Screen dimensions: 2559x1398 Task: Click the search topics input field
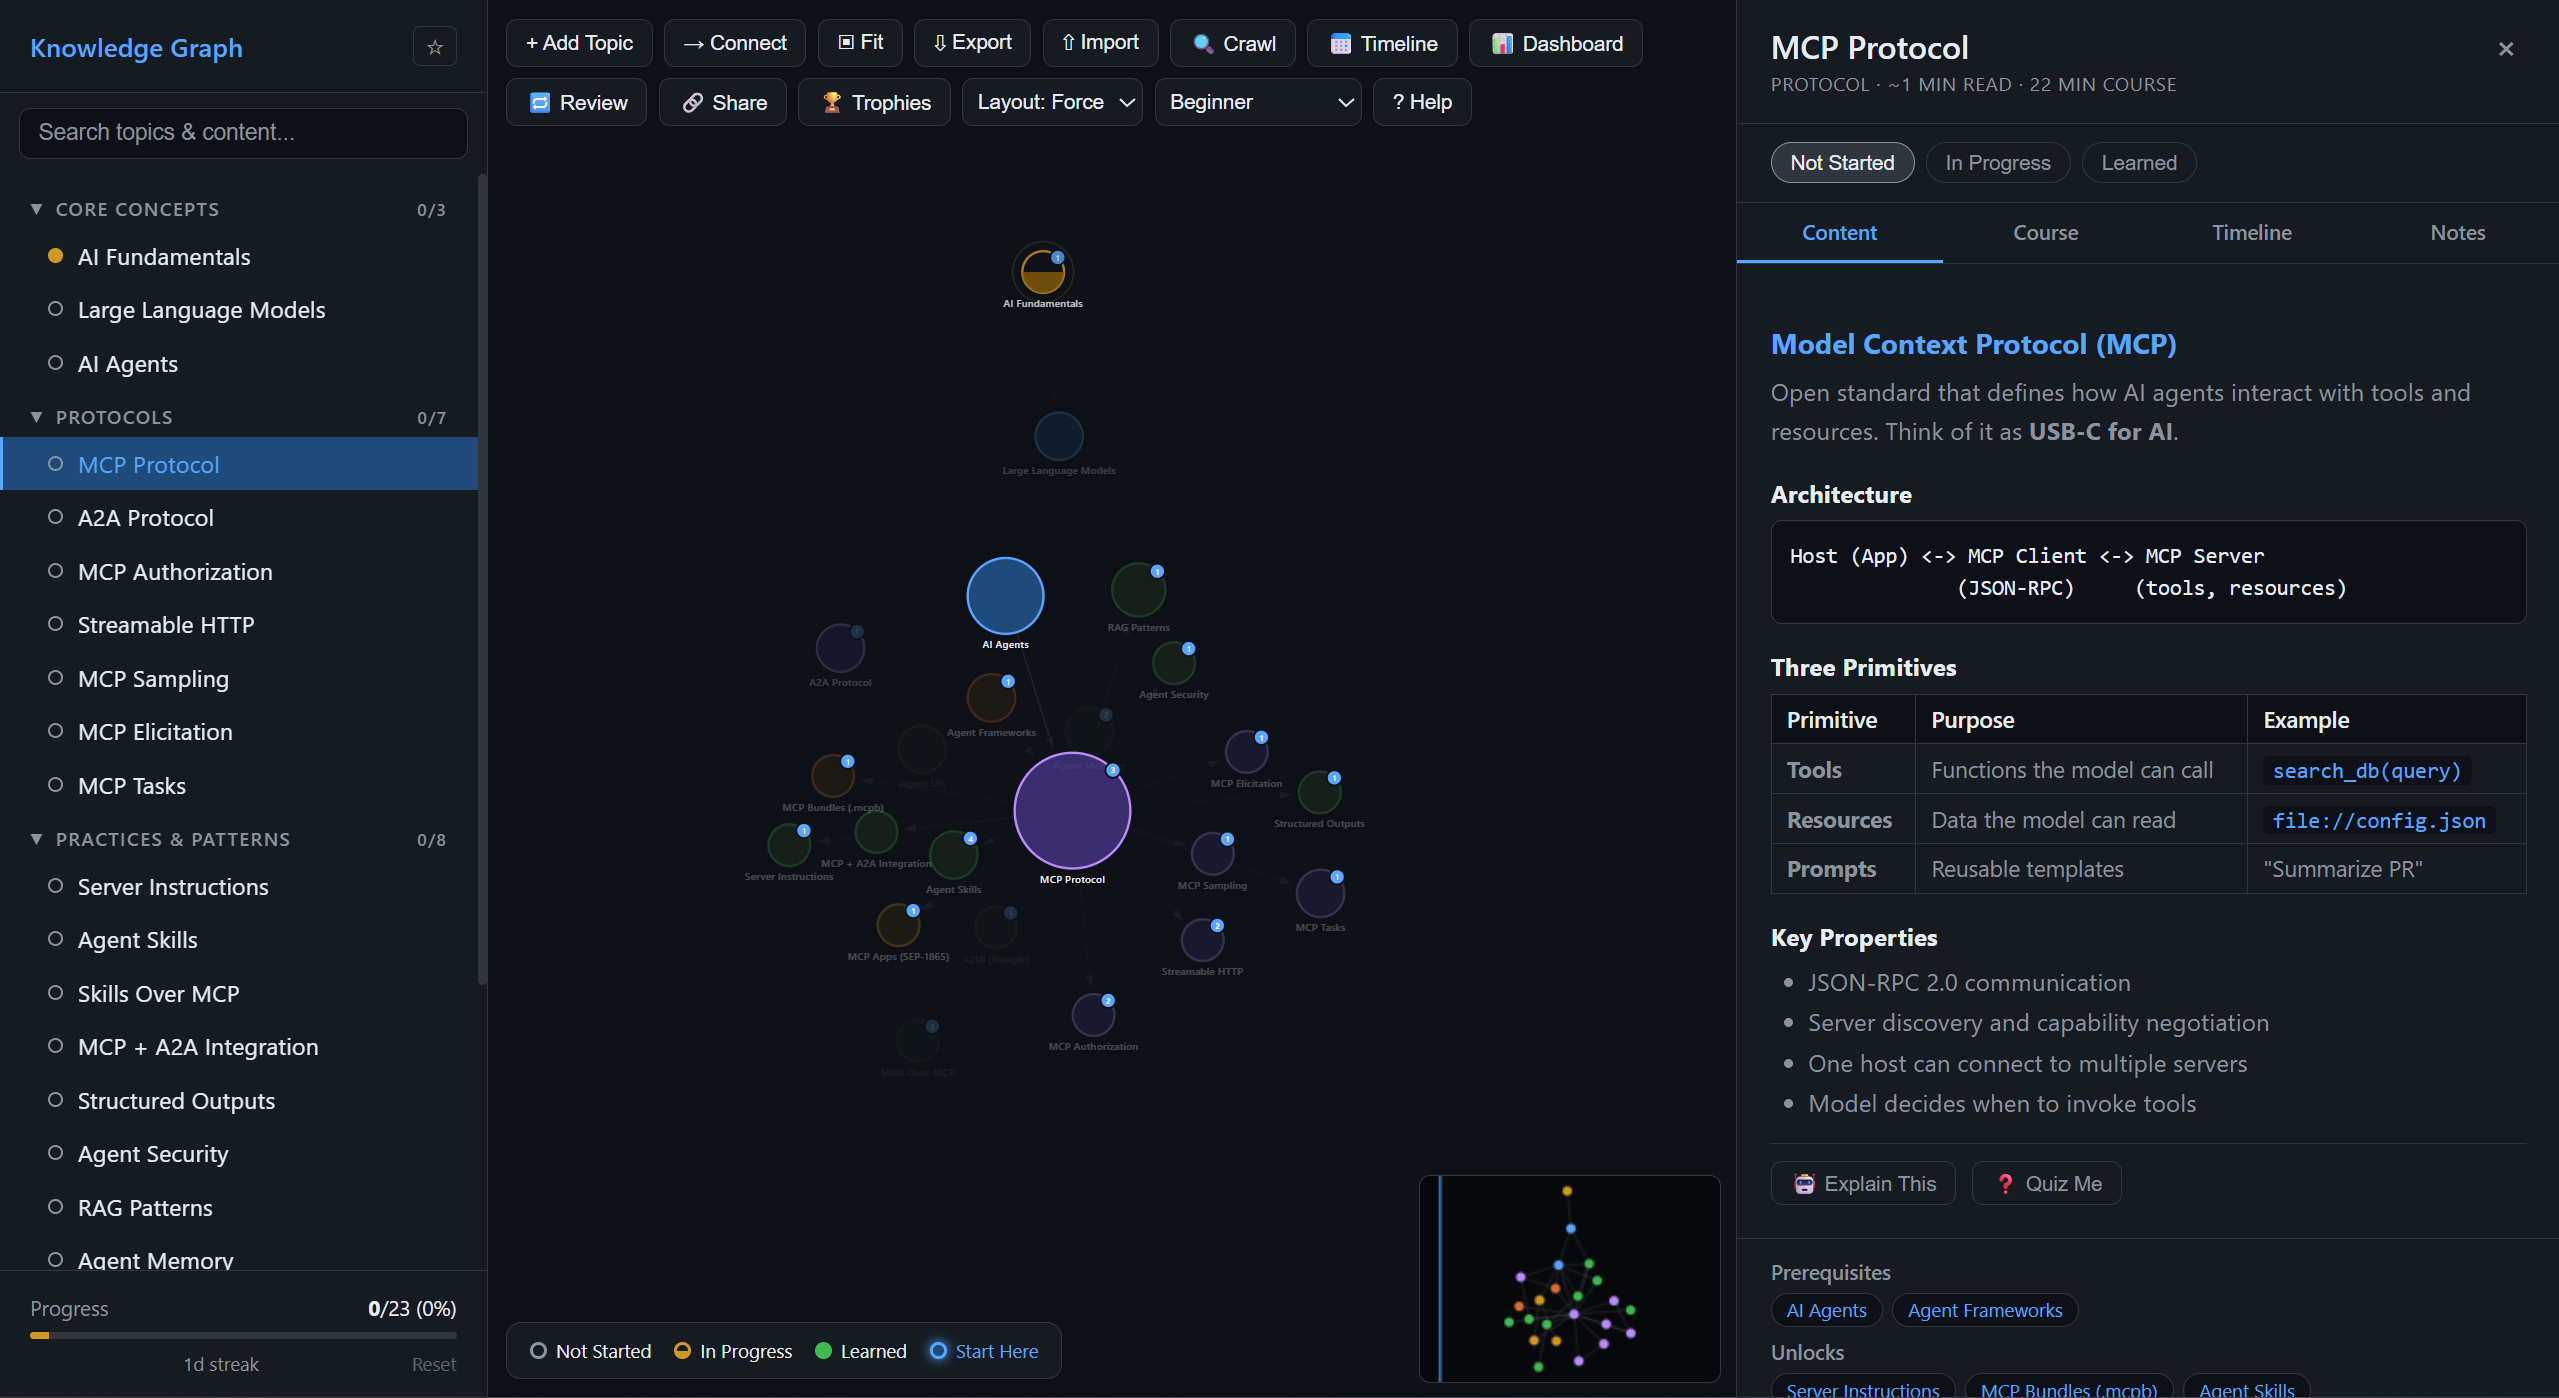[x=243, y=133]
